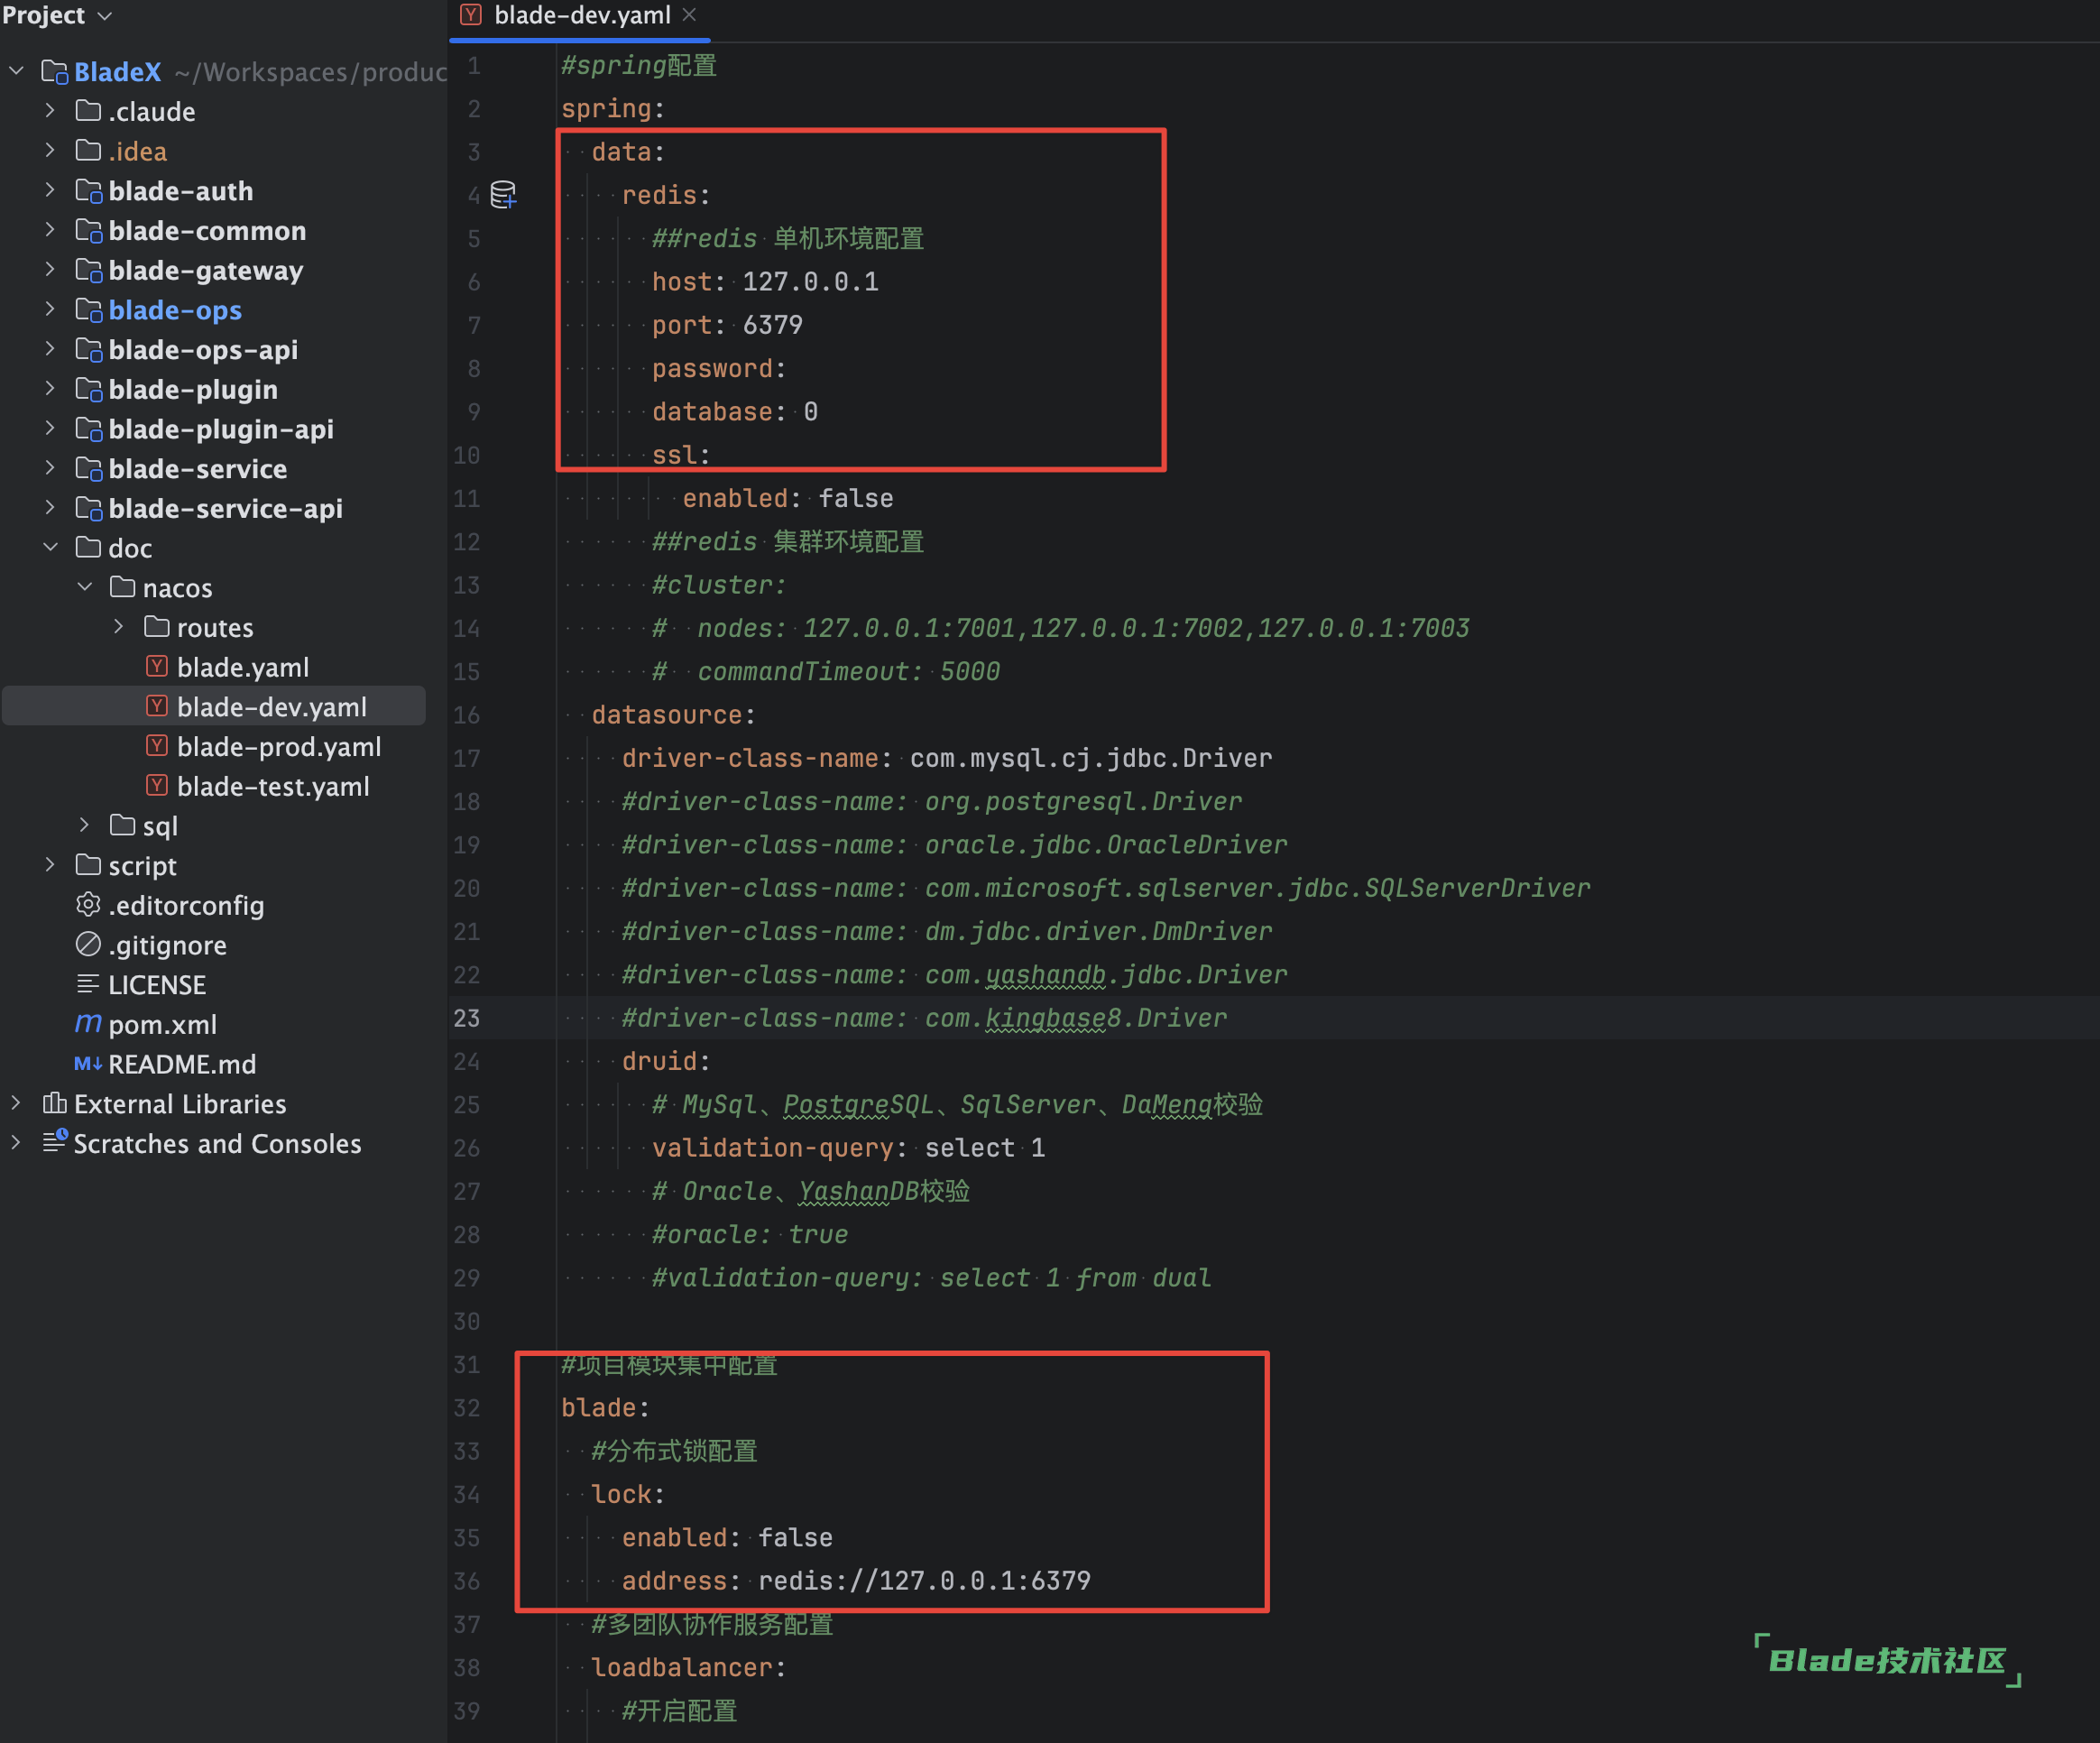Click the YAML file icon next to blade-prod.yaml
Screen dimensions: 2100x1743
tap(157, 746)
